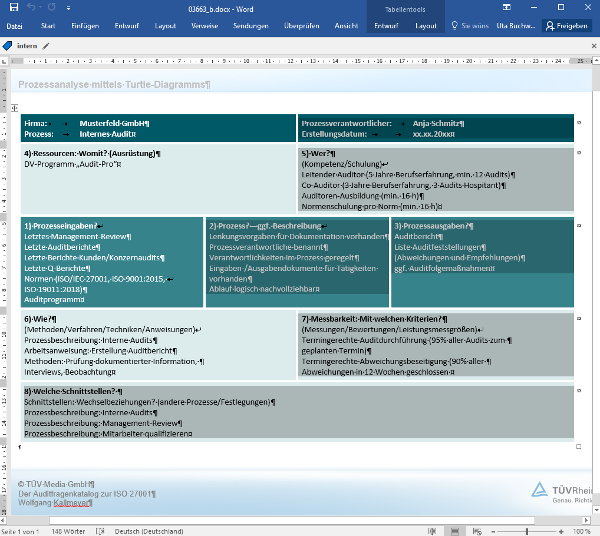The width and height of the screenshot is (600, 536).
Task: Switch to Web Layout view icon
Action: (479, 530)
